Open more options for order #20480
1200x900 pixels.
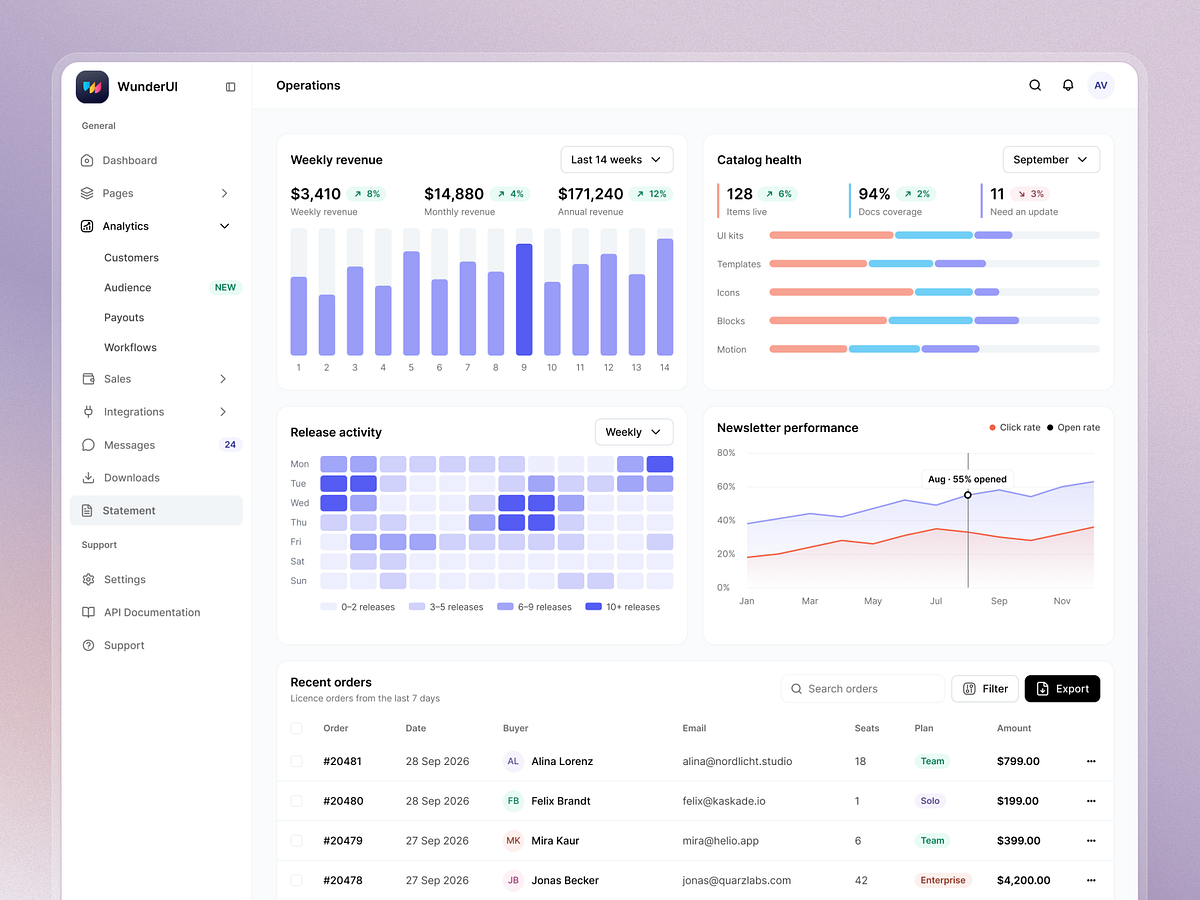pos(1091,801)
